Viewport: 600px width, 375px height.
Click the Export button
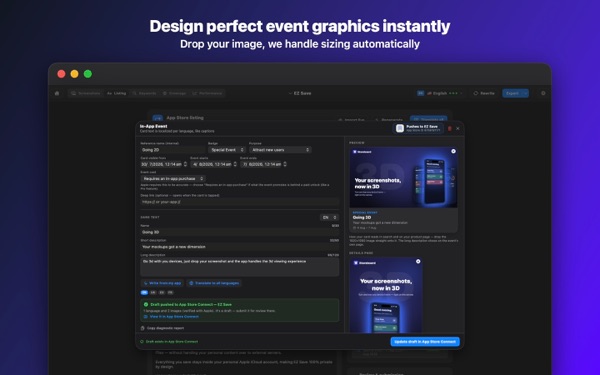[x=512, y=93]
